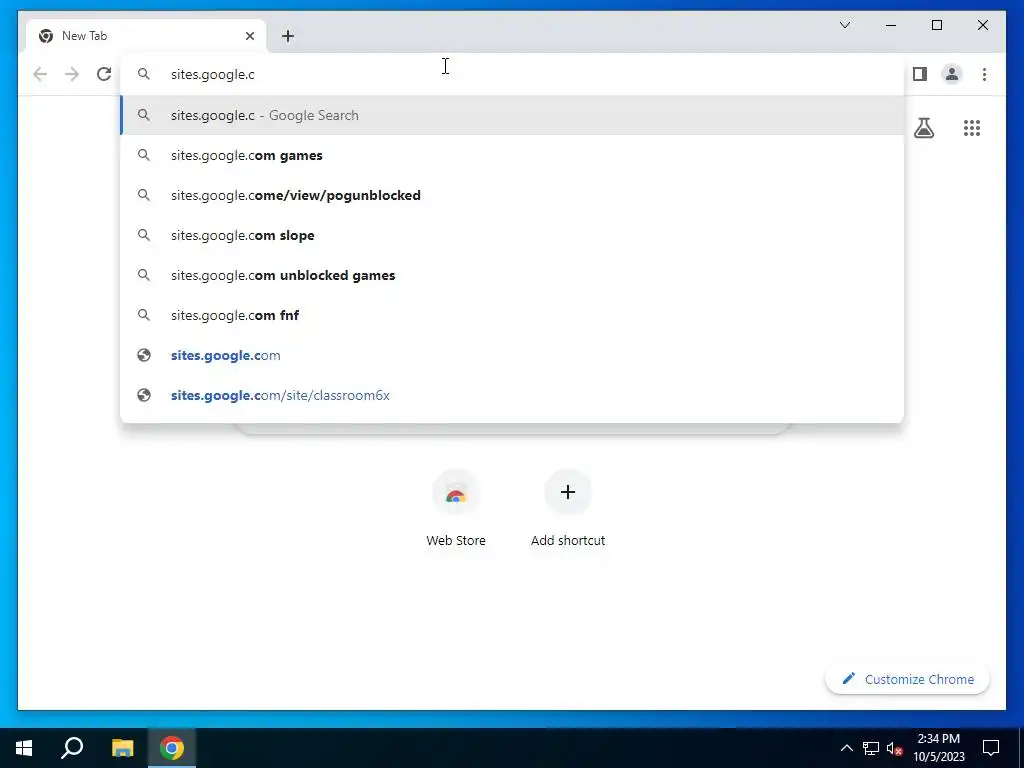Choose the pogunblocked suggestion

pyautogui.click(x=513, y=195)
